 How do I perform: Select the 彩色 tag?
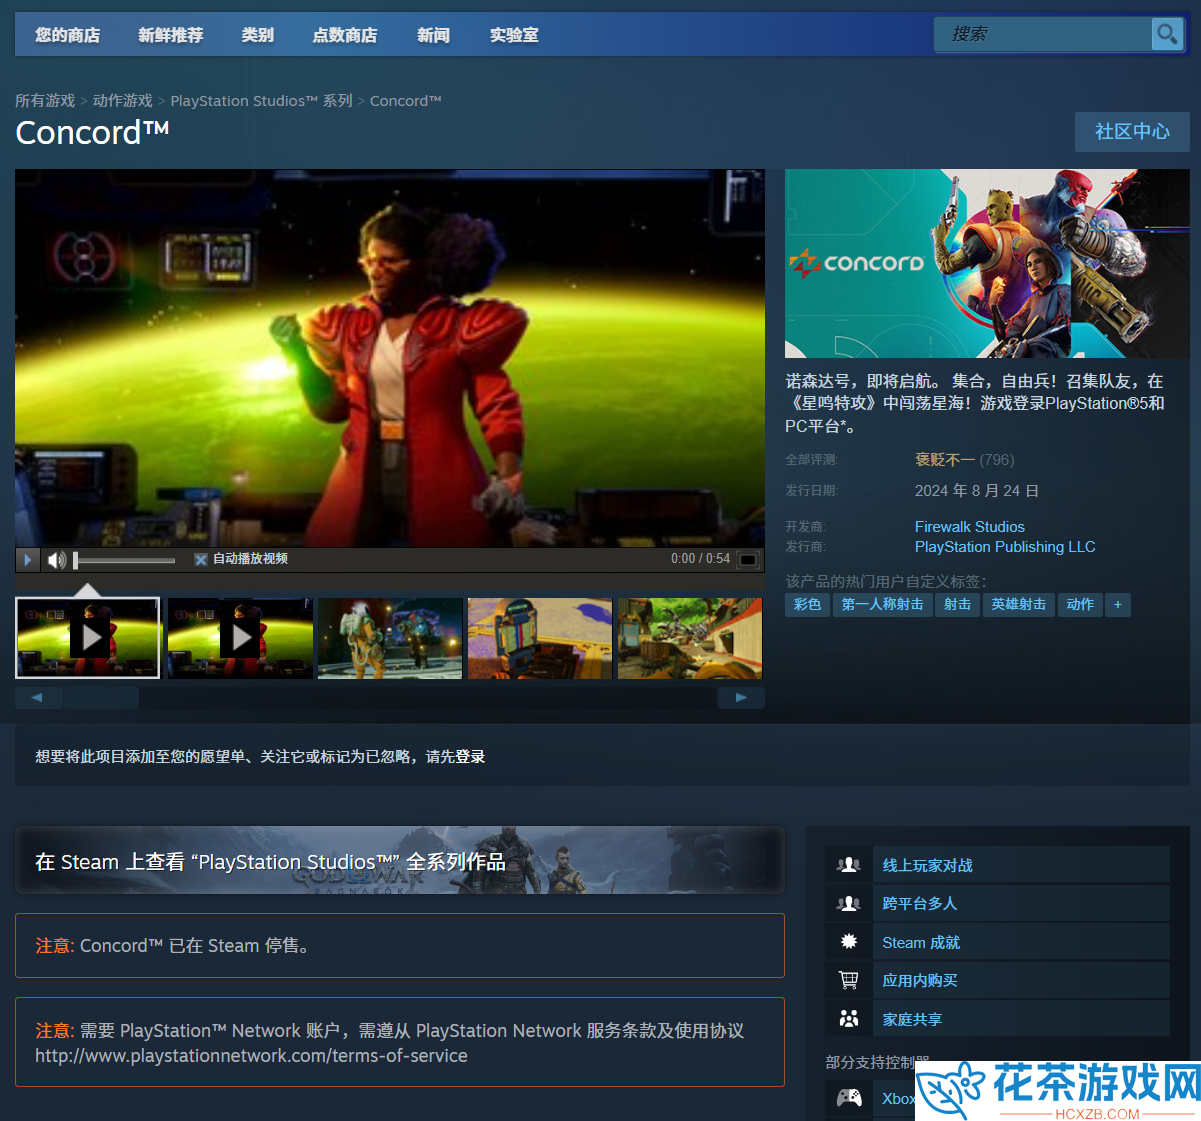pos(808,604)
